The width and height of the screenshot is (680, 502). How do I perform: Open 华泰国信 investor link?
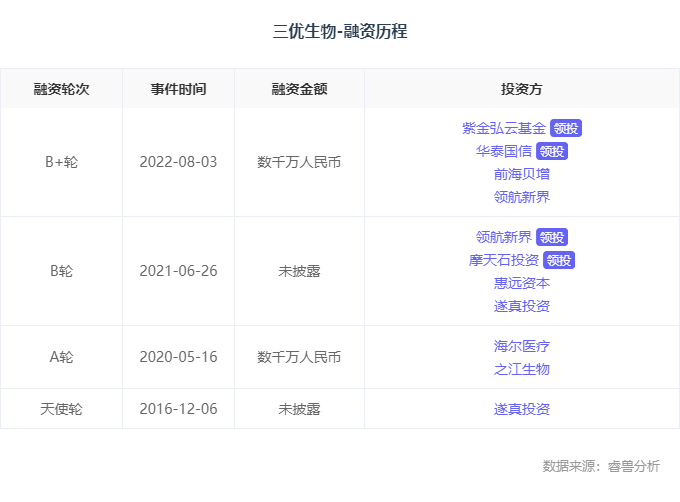point(504,151)
